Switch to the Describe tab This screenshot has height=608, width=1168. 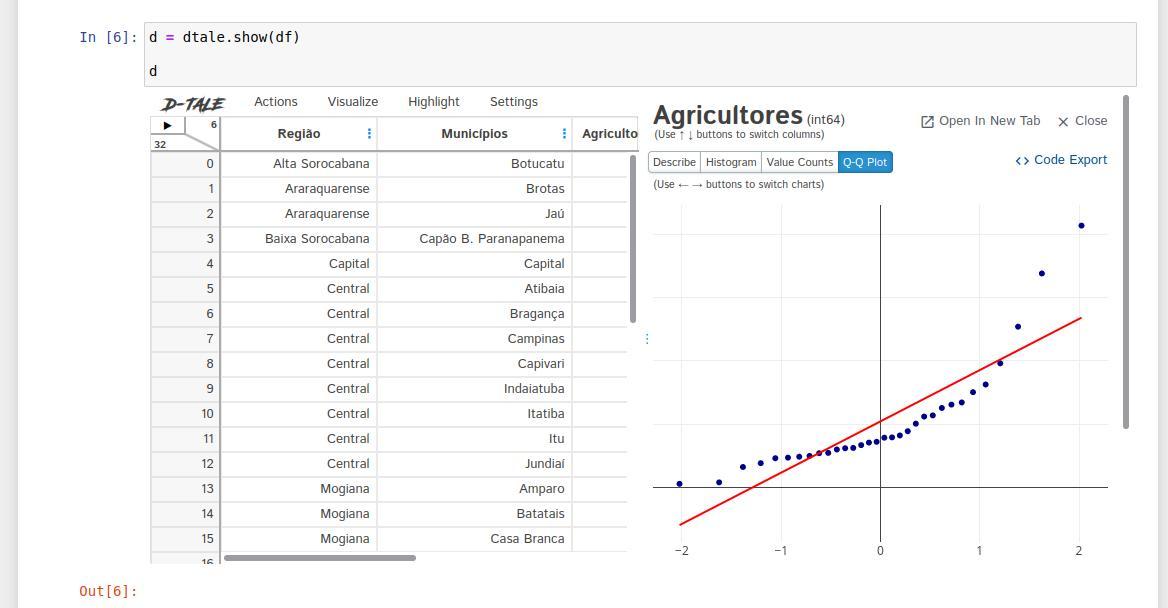coord(674,162)
